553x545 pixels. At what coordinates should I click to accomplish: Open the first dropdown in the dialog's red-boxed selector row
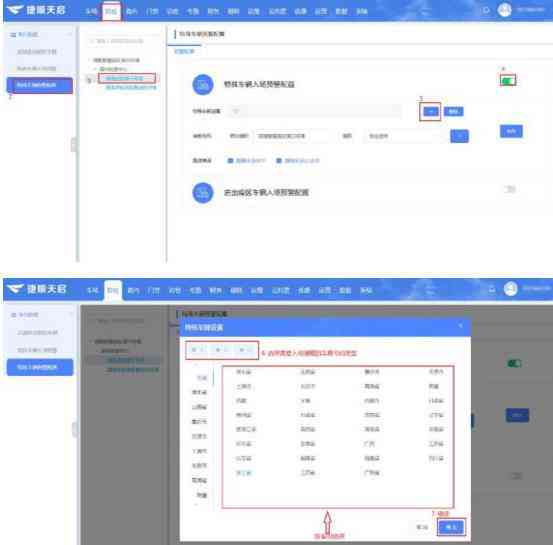pyautogui.click(x=198, y=350)
